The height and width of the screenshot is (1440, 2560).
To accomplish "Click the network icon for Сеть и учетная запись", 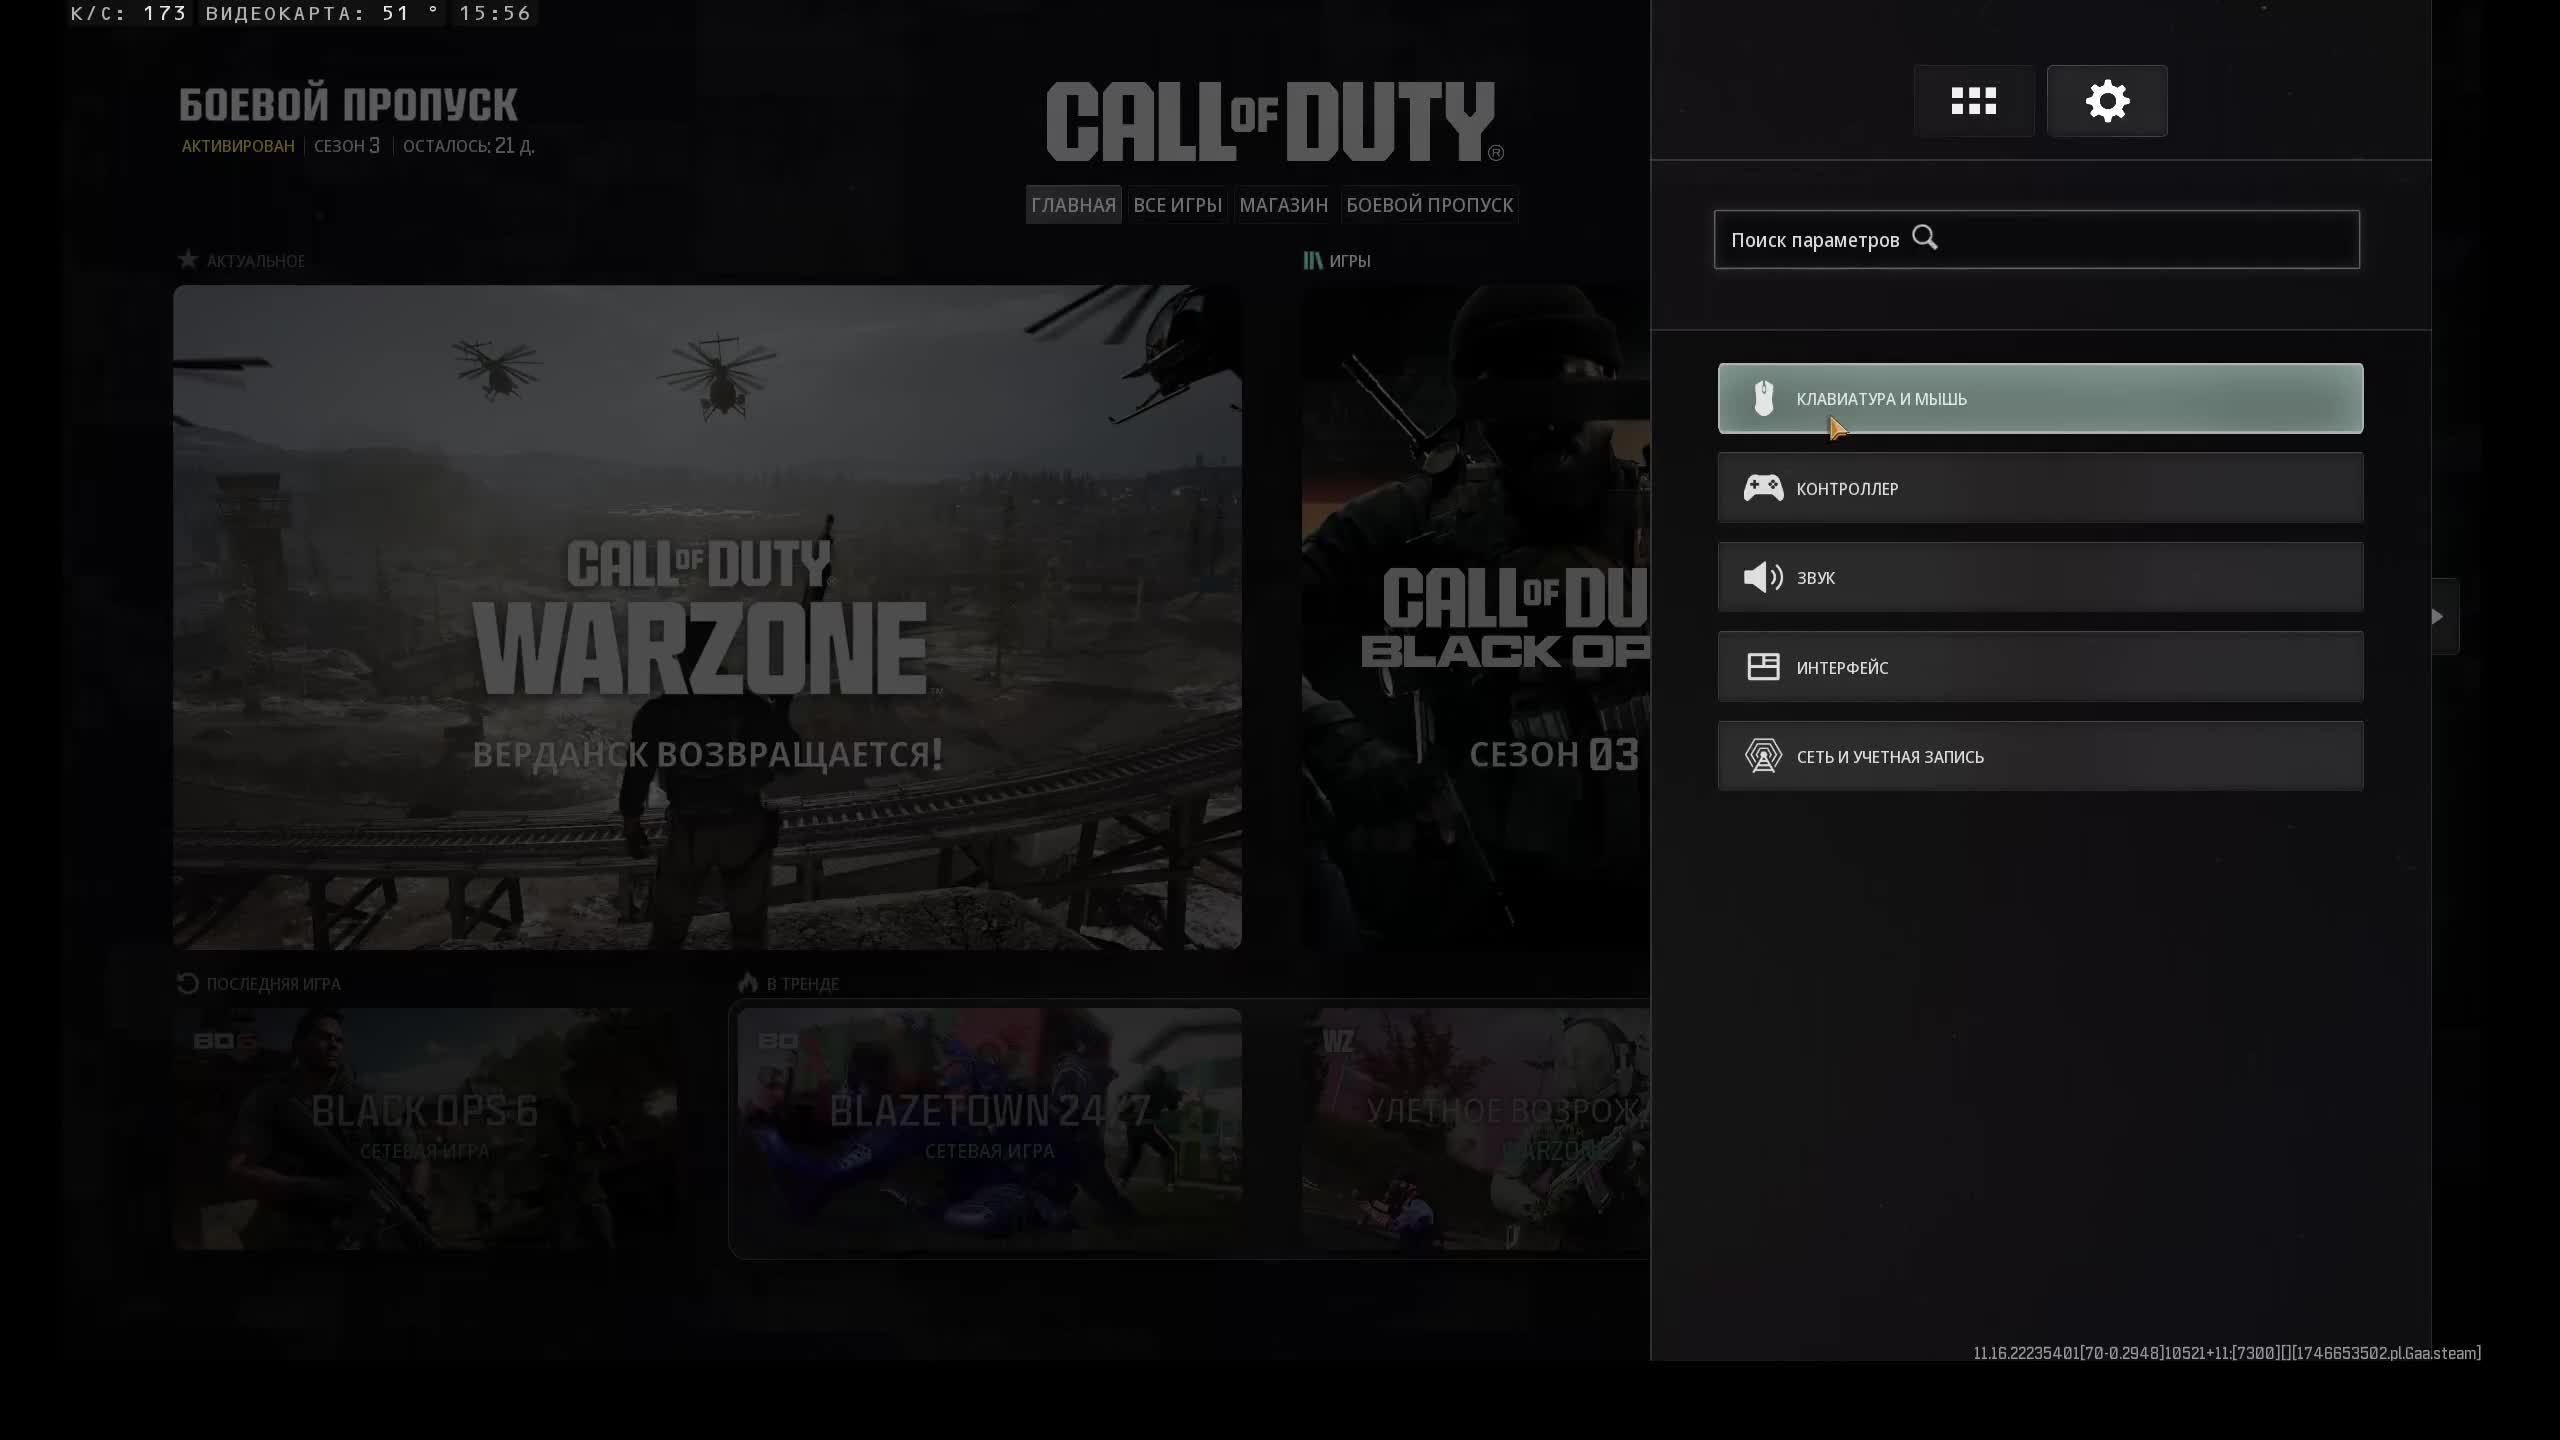I will pyautogui.click(x=1763, y=756).
